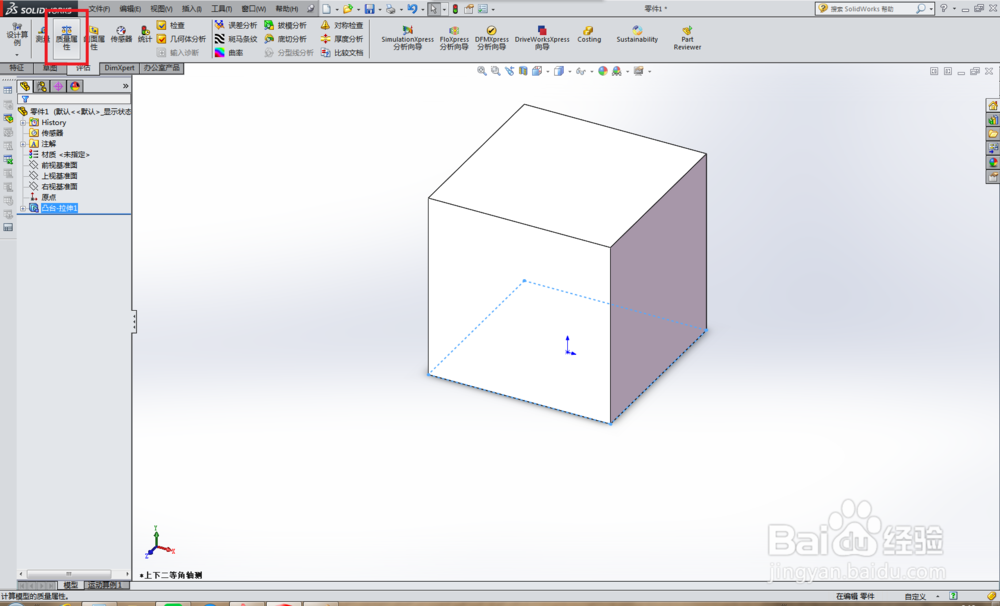Expand the 设计算例 dropdown arrow
Viewport: 1000px width, 606px height.
pos(17,55)
